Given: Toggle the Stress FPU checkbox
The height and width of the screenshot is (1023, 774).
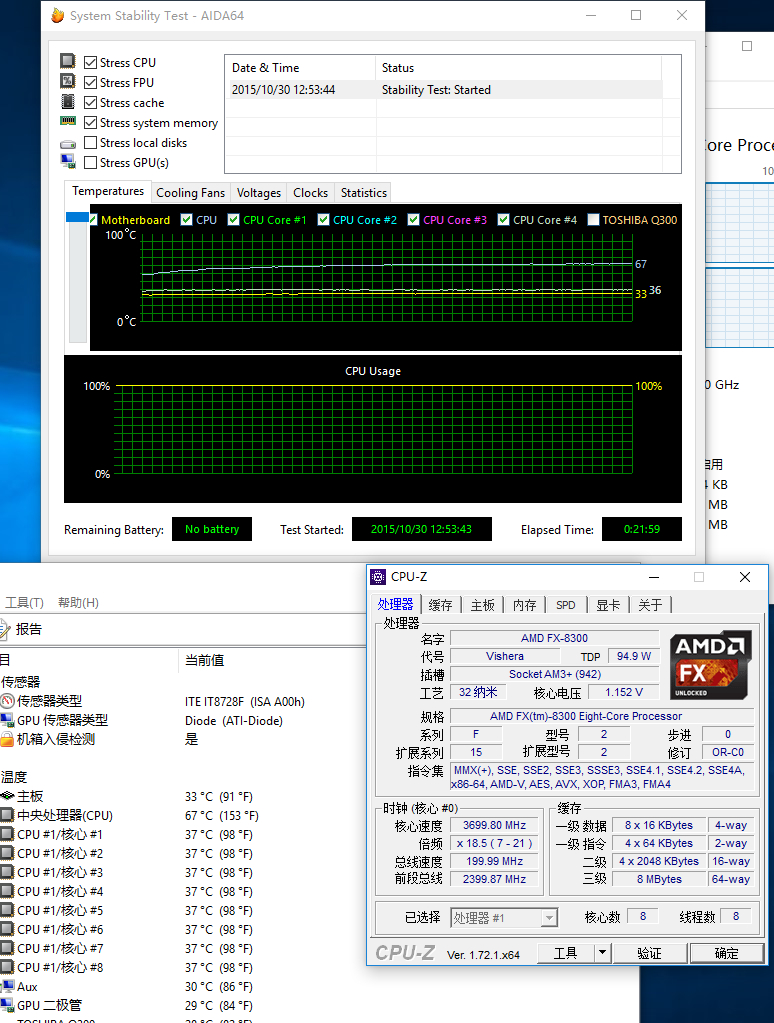Looking at the screenshot, I should click(91, 83).
